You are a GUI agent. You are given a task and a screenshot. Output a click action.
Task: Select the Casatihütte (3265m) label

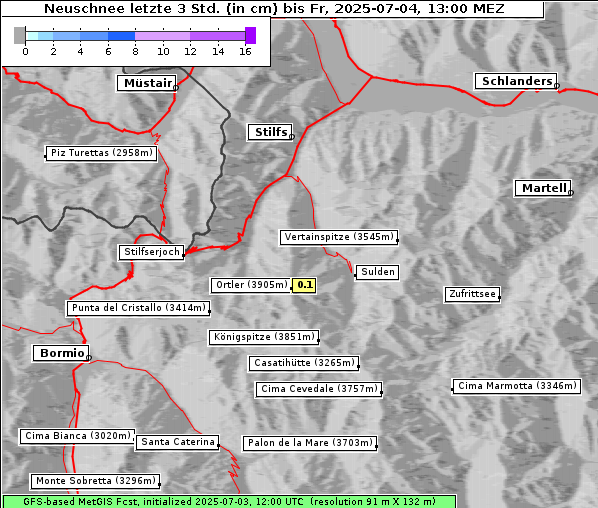click(304, 363)
